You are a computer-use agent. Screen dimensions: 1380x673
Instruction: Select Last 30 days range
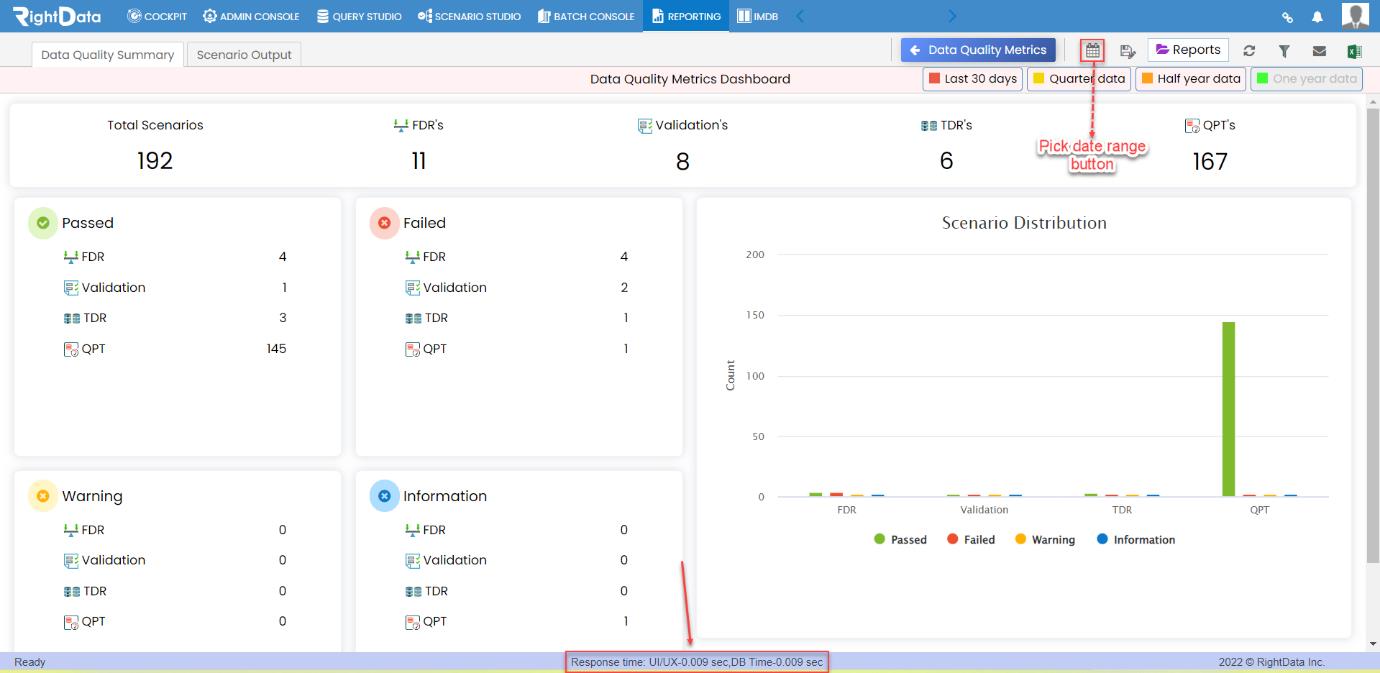[972, 79]
